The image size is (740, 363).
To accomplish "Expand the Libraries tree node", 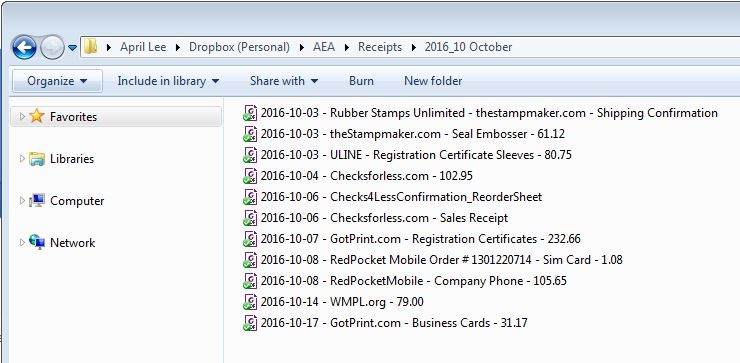I will coord(22,159).
